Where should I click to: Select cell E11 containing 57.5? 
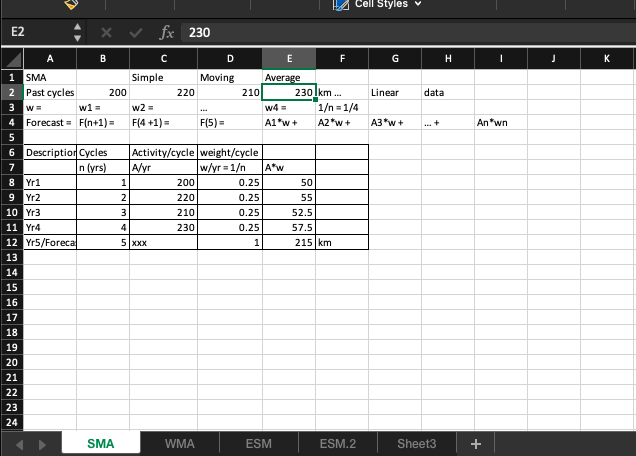point(289,228)
